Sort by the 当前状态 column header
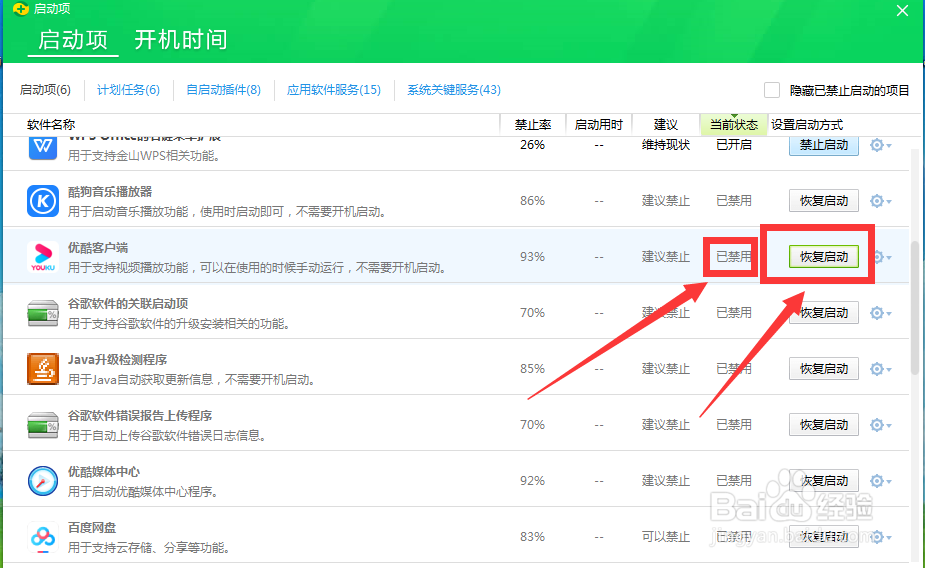 [733, 125]
